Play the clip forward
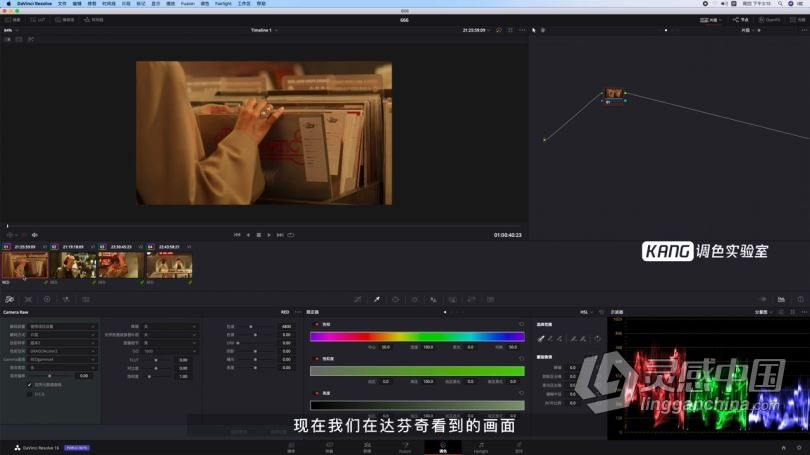 pyautogui.click(x=269, y=235)
